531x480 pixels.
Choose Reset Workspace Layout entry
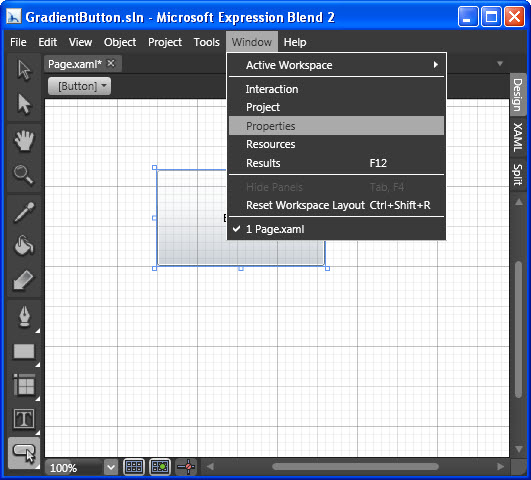tap(336, 205)
